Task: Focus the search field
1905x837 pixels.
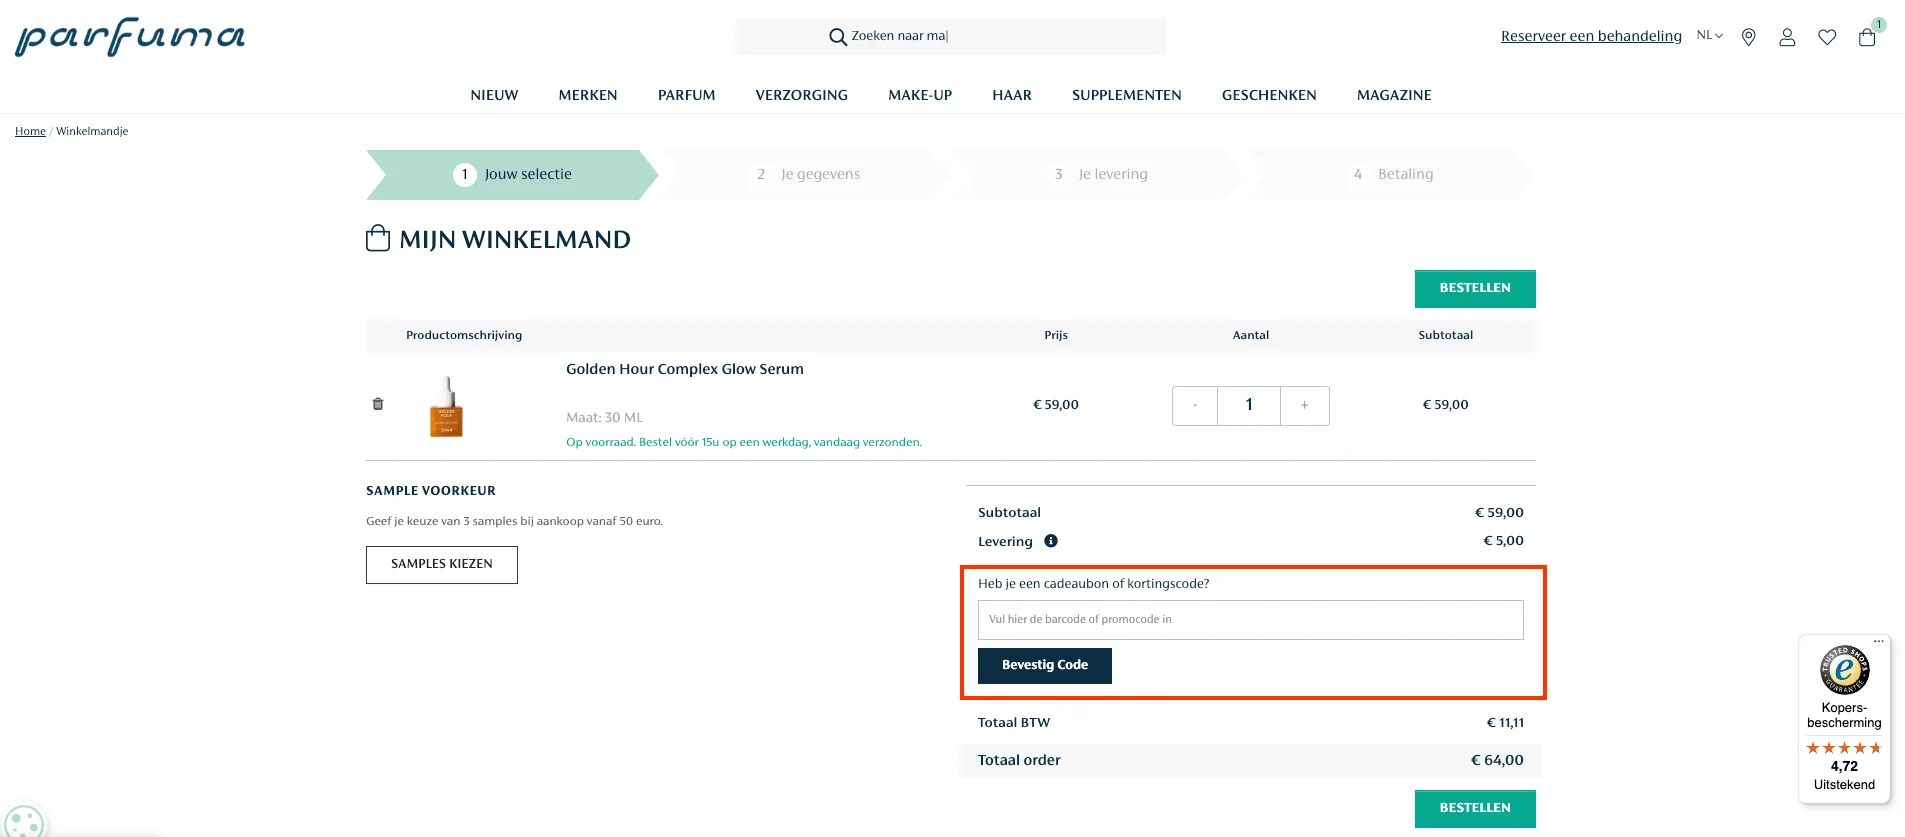Action: click(951, 37)
